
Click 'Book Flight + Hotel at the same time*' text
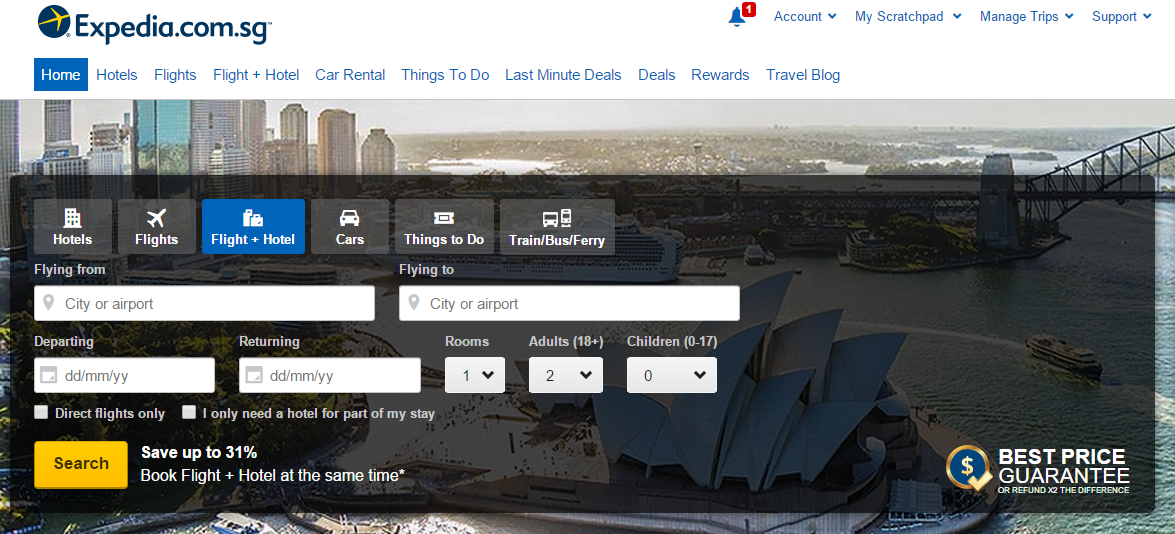click(273, 475)
